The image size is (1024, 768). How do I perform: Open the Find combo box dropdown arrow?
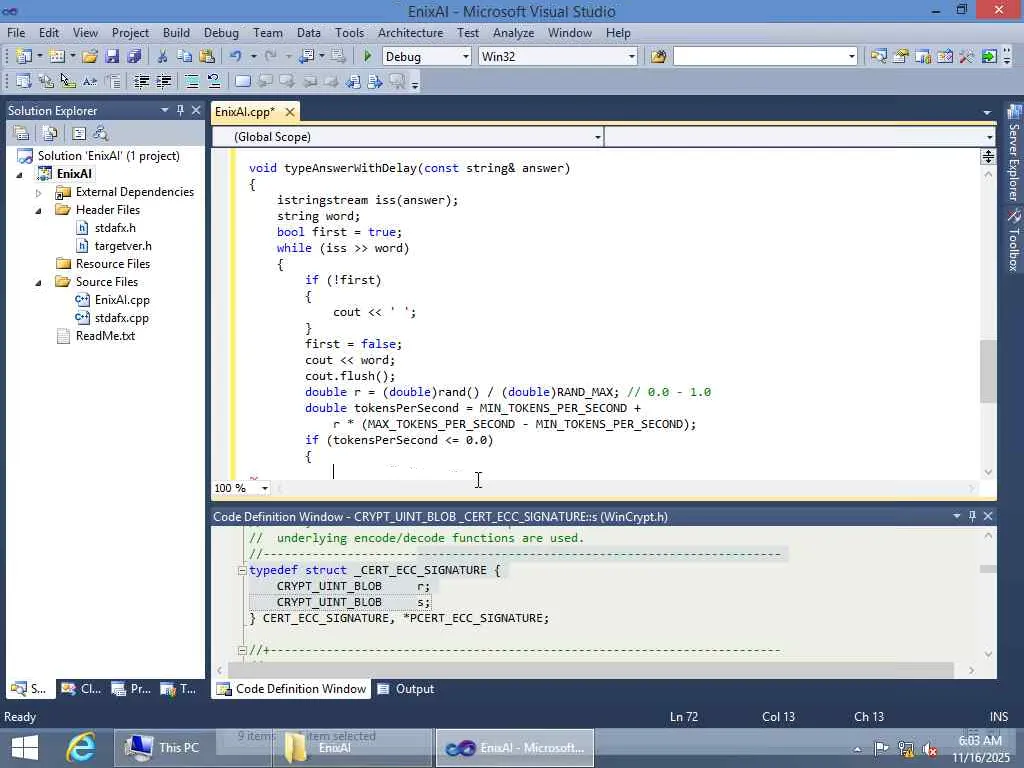[x=851, y=57]
